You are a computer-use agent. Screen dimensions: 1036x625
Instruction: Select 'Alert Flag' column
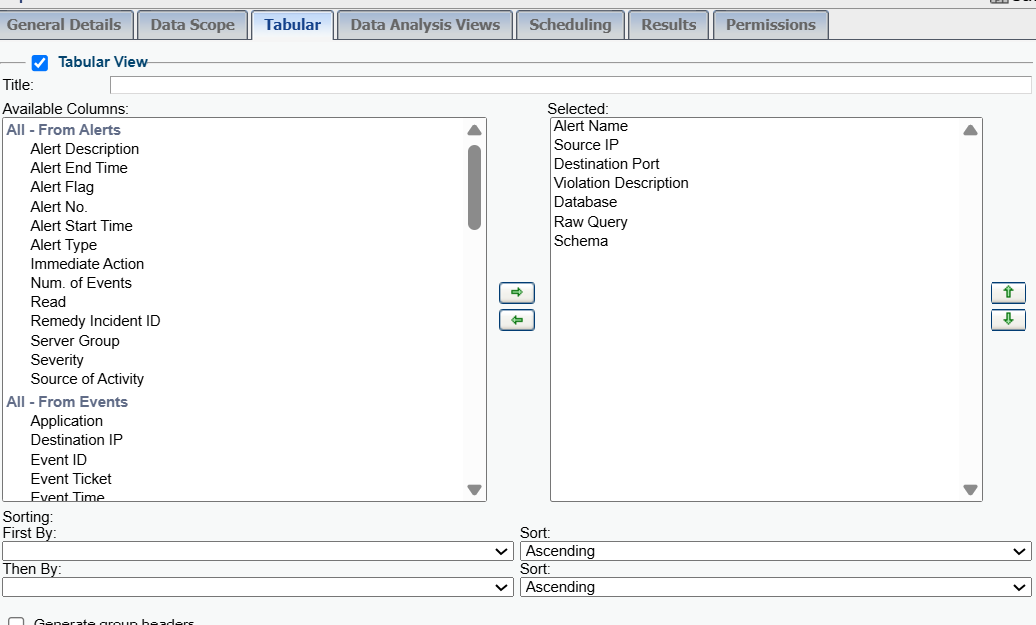pos(62,188)
